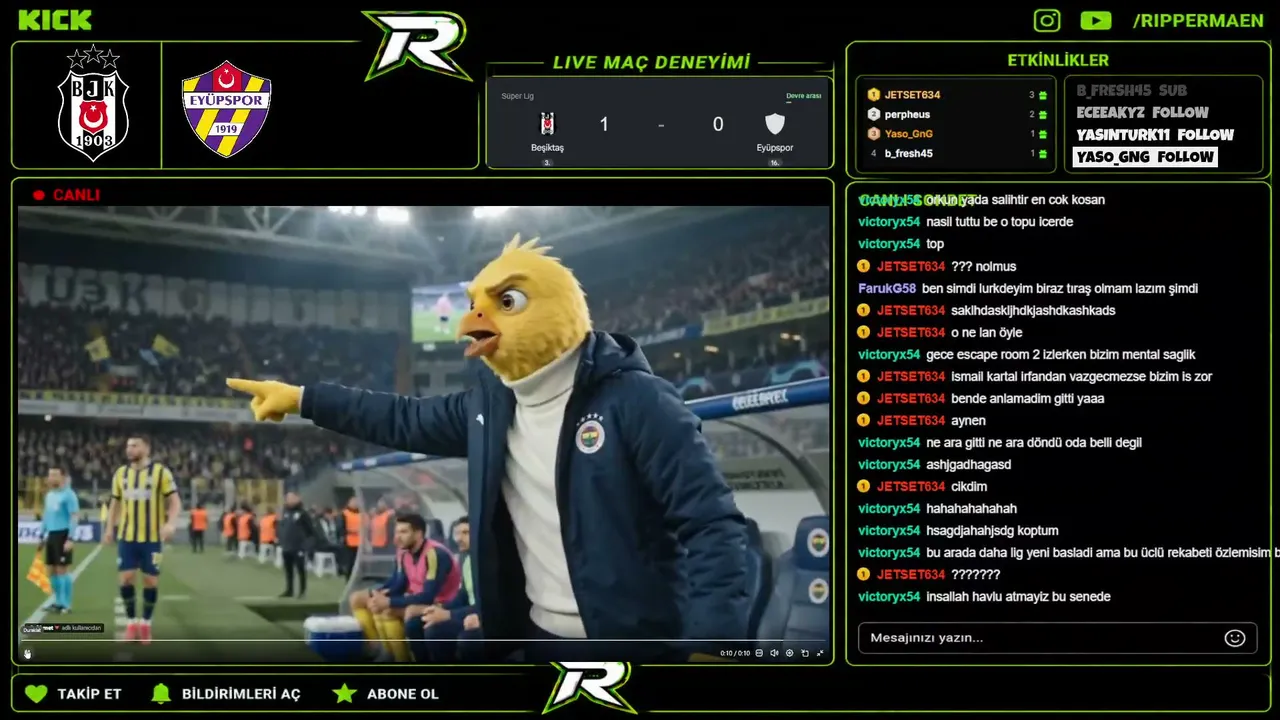Open video player settings gear icon
This screenshot has width=1280, height=720.
click(790, 653)
